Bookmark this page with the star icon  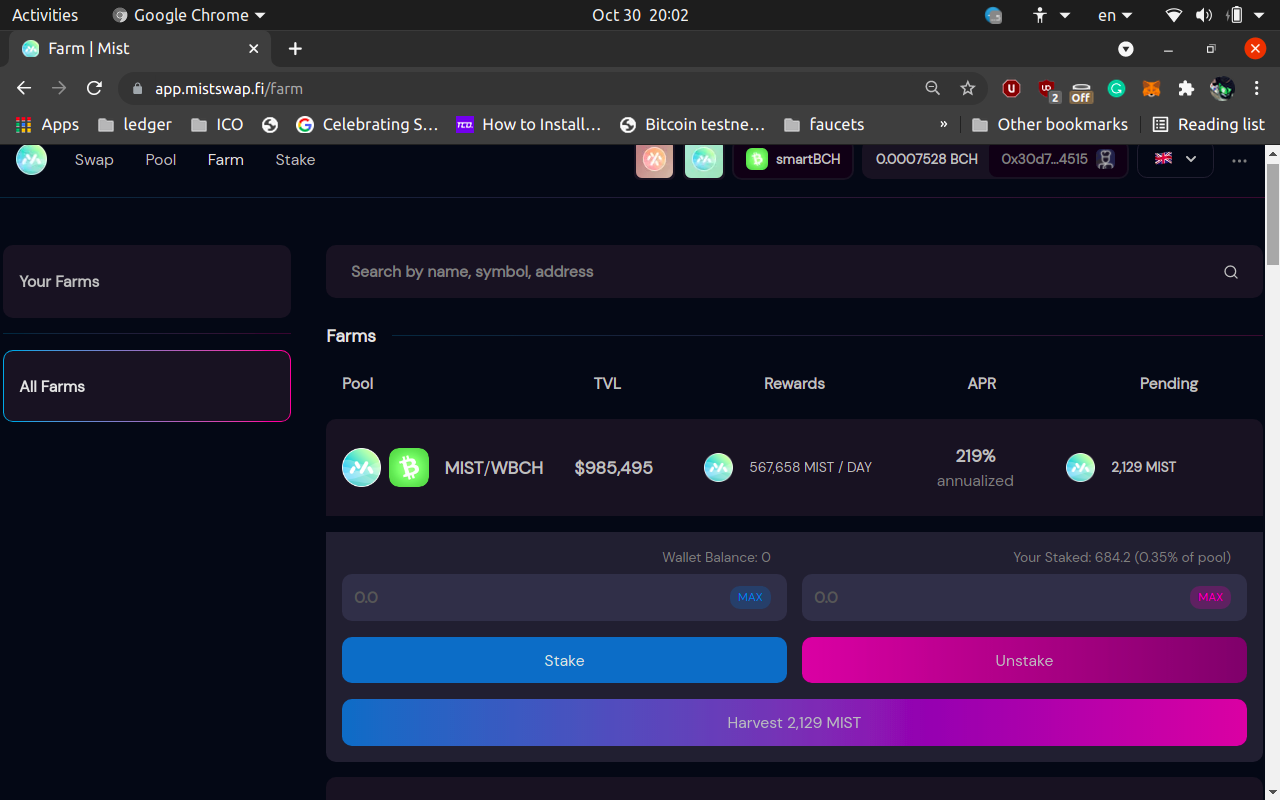tap(968, 88)
